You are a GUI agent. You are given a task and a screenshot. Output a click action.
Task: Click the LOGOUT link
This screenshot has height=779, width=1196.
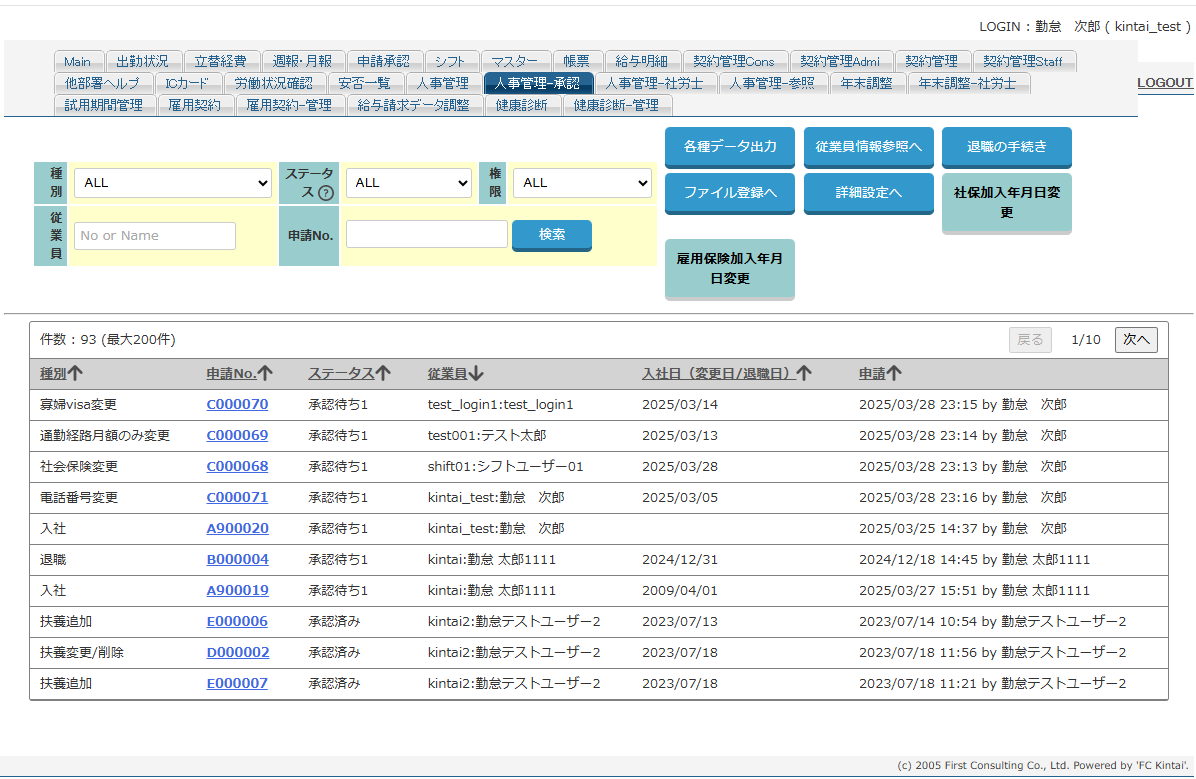pyautogui.click(x=1165, y=83)
